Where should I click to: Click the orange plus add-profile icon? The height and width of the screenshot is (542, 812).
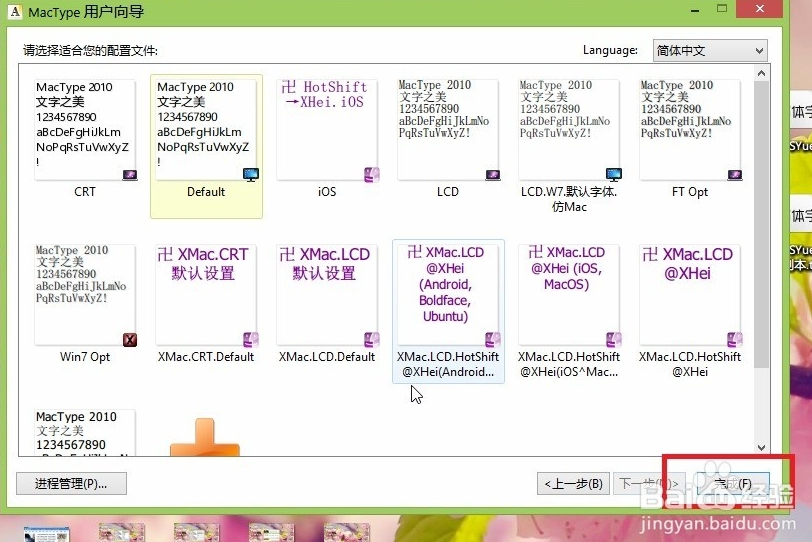pos(205,437)
